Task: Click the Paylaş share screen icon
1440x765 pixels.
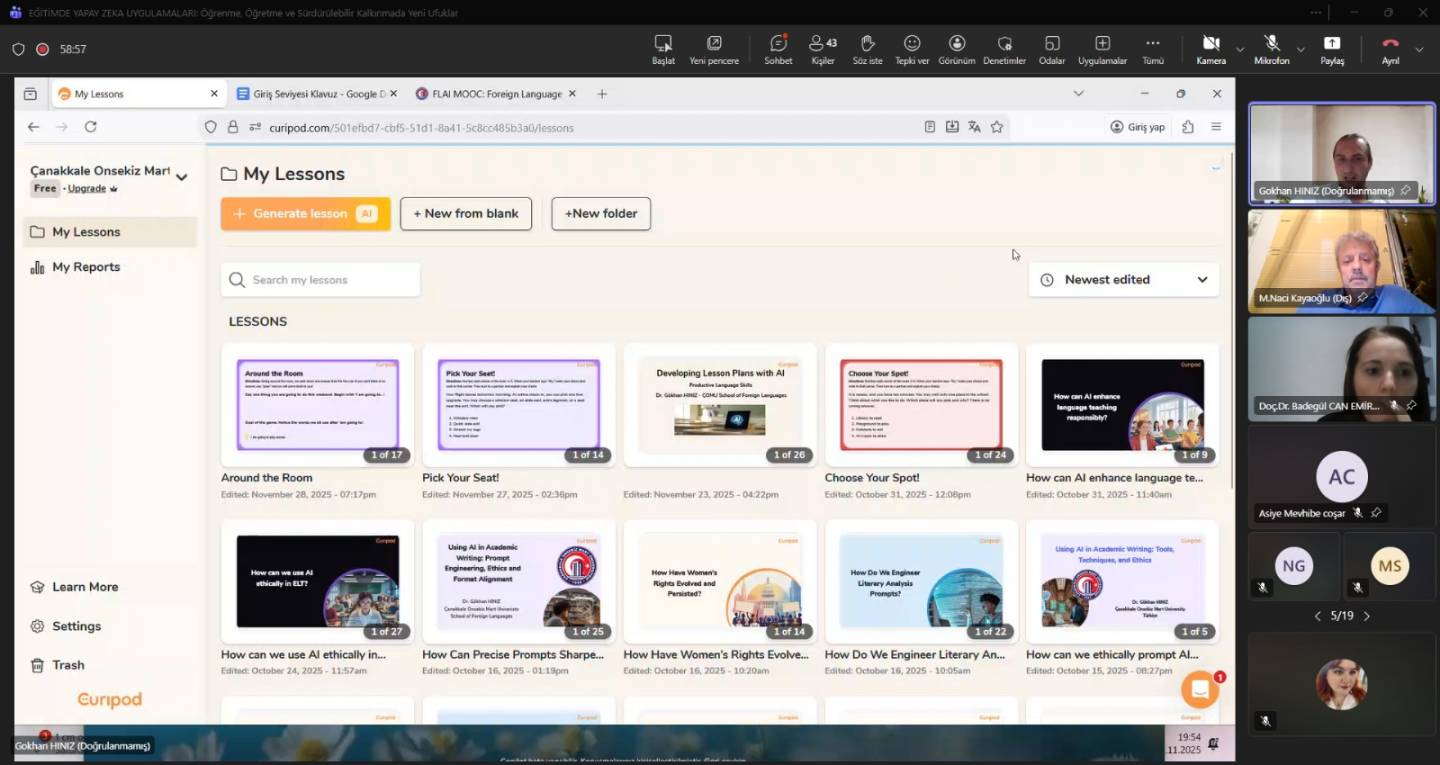Action: point(1332,44)
